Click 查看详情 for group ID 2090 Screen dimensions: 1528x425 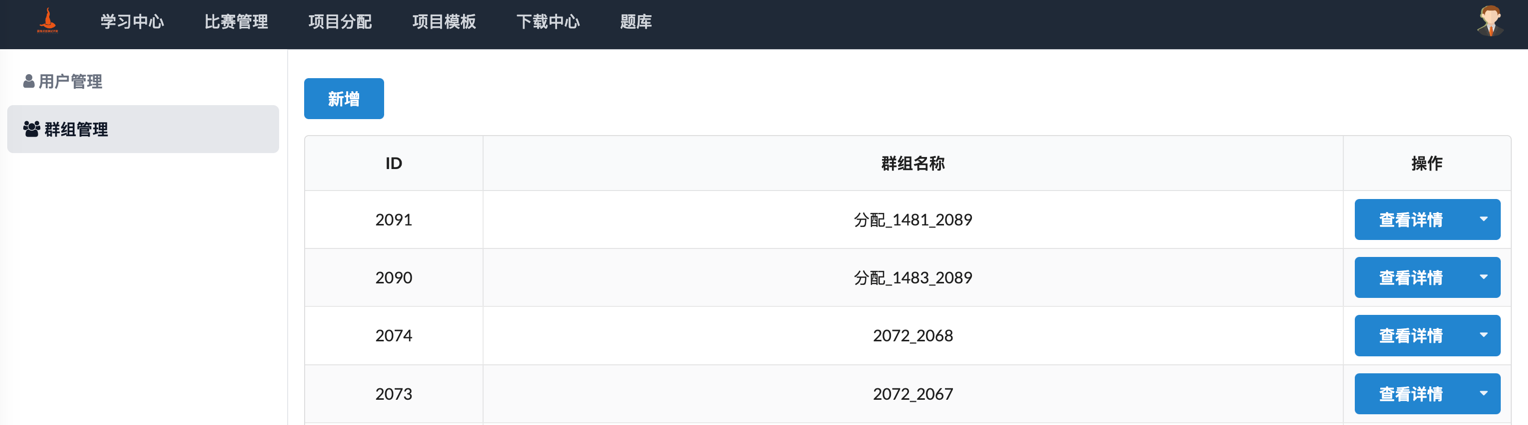tap(1410, 278)
